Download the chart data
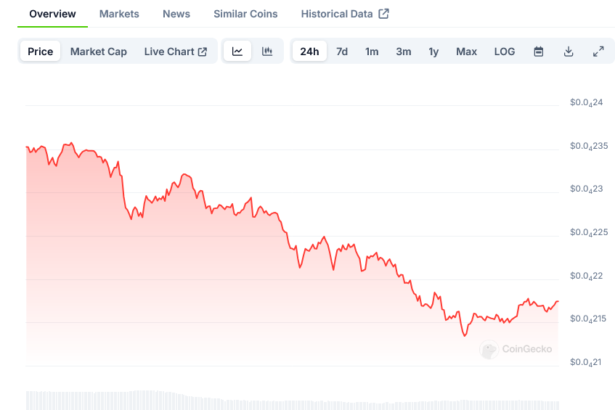 click(568, 52)
